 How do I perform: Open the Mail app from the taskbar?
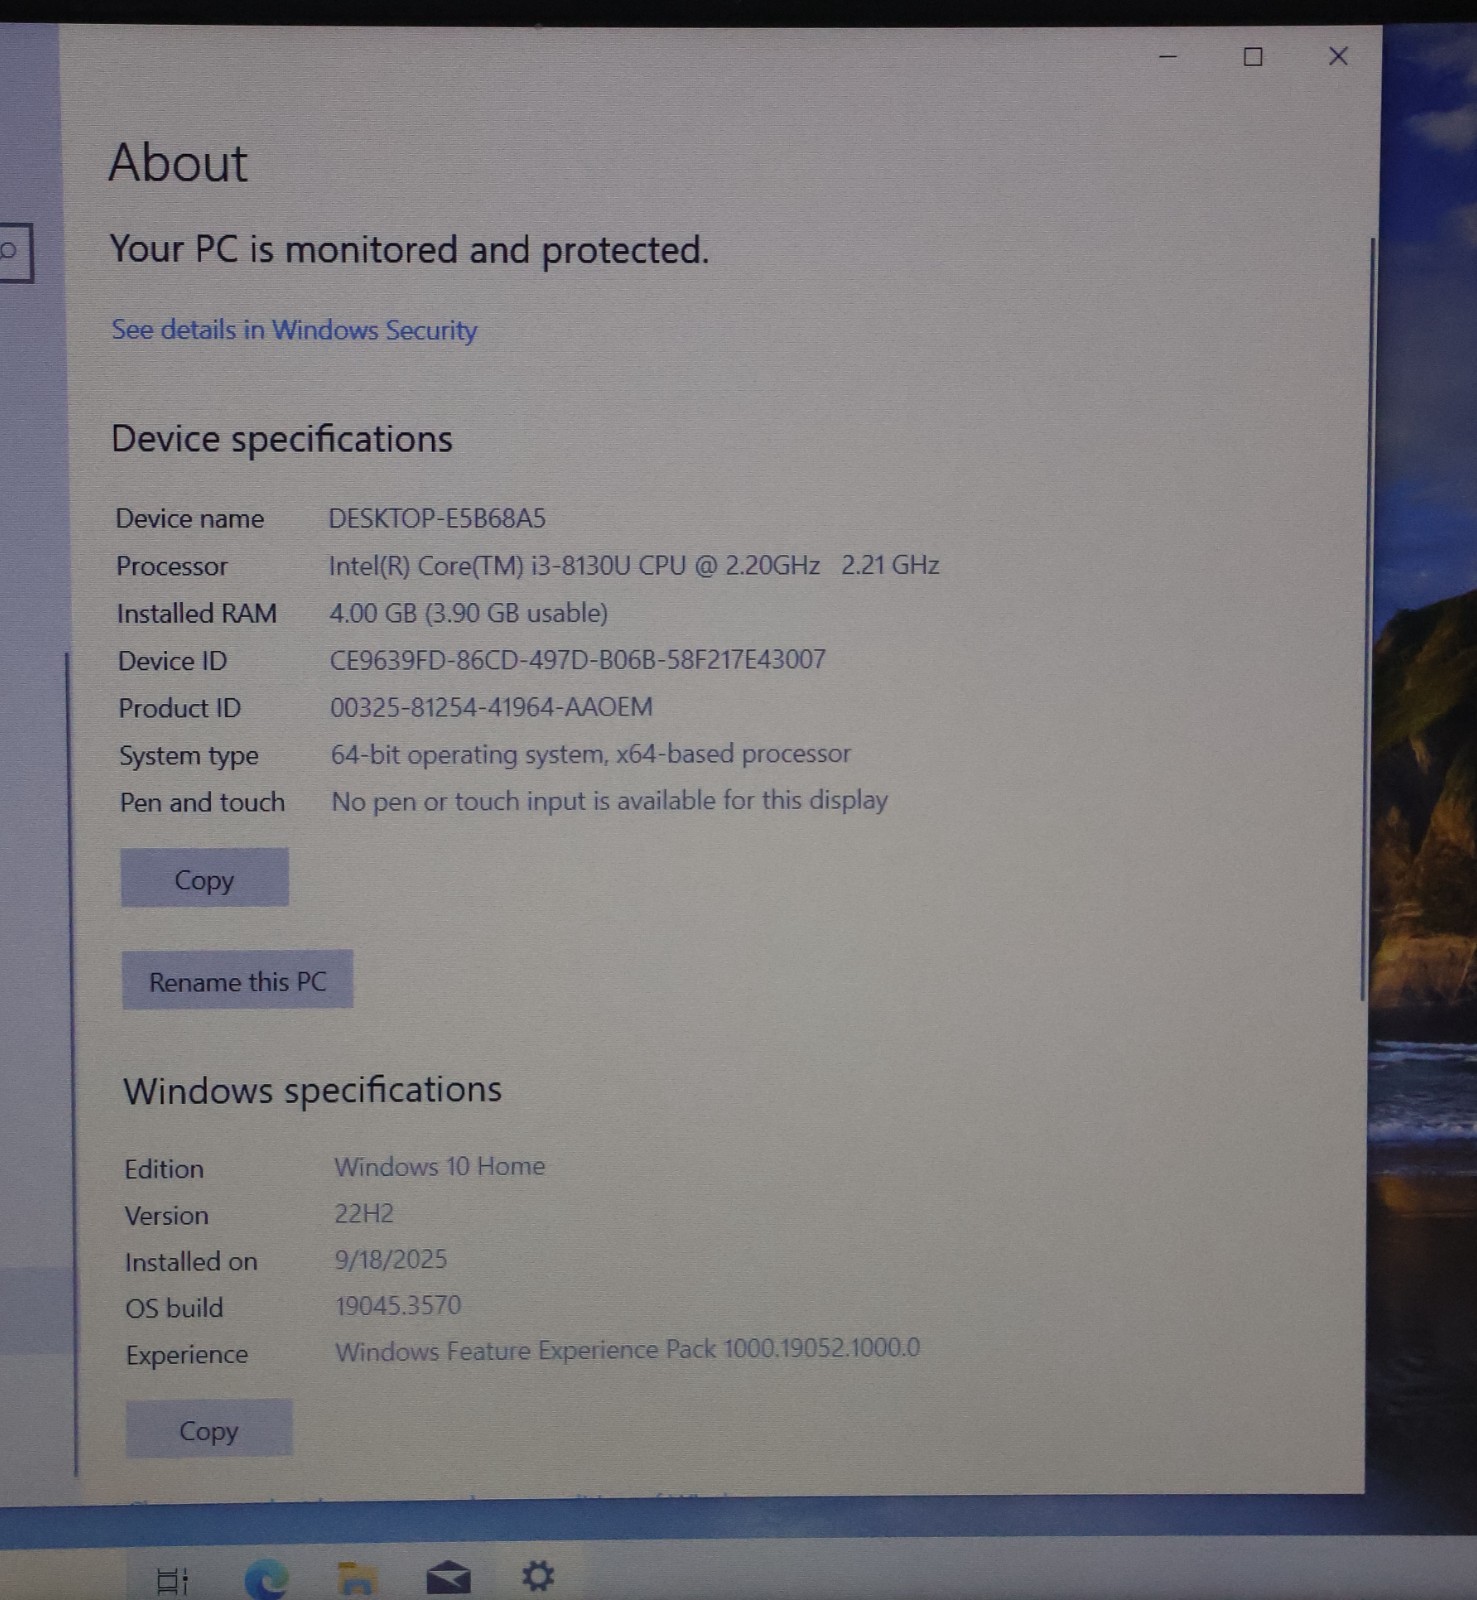pos(448,1578)
